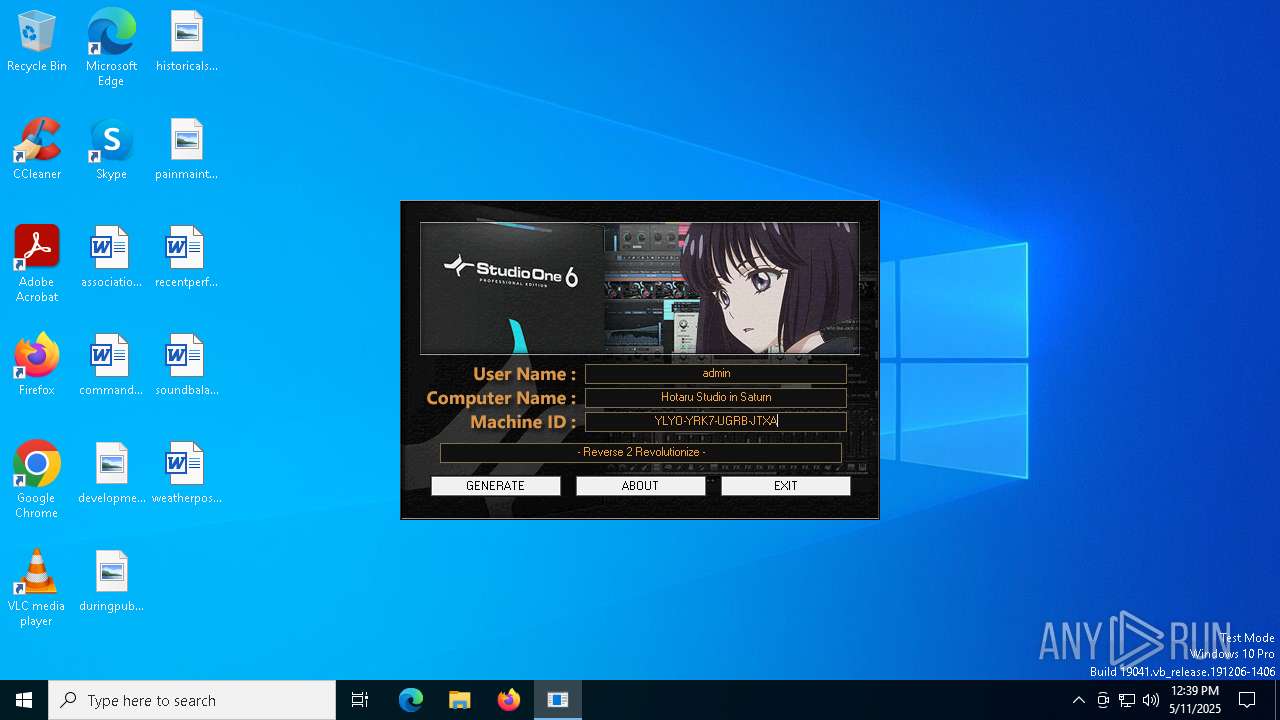
Task: Select the soundbala Word document icon
Action: [186, 366]
